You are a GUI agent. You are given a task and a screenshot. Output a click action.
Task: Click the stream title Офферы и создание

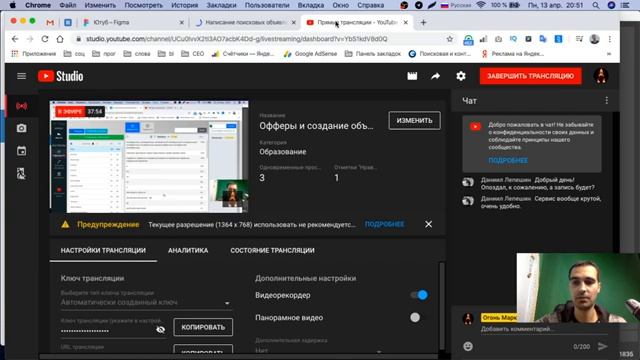[316, 126]
